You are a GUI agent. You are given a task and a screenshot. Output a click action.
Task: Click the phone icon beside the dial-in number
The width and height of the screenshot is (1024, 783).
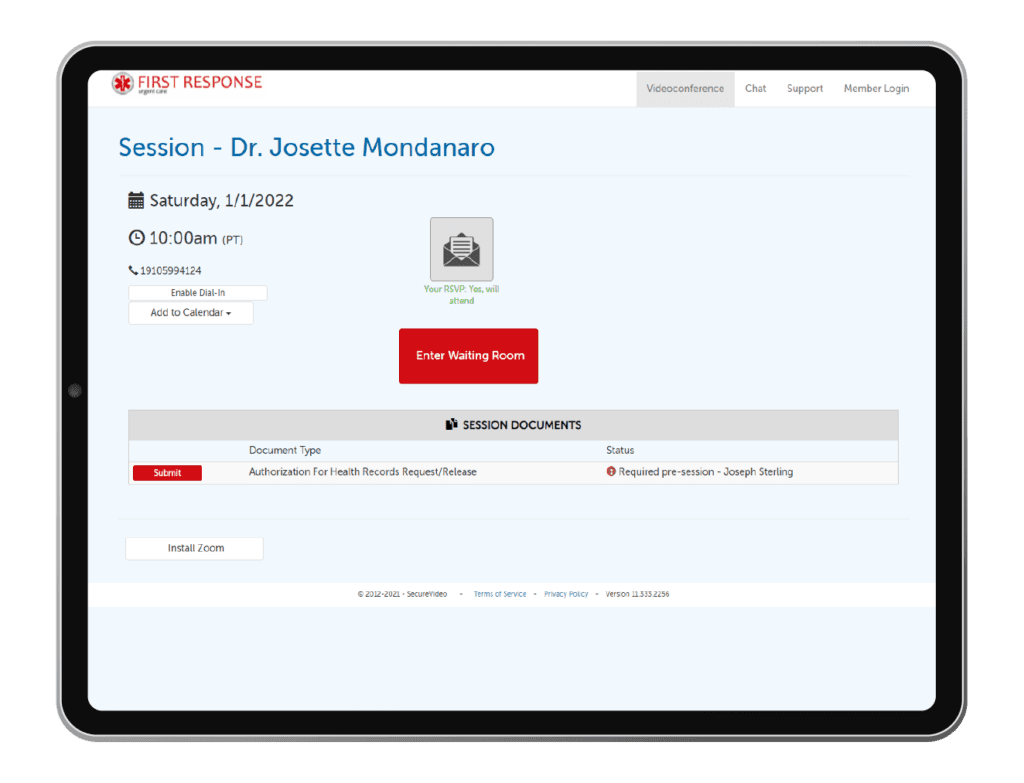pyautogui.click(x=131, y=269)
